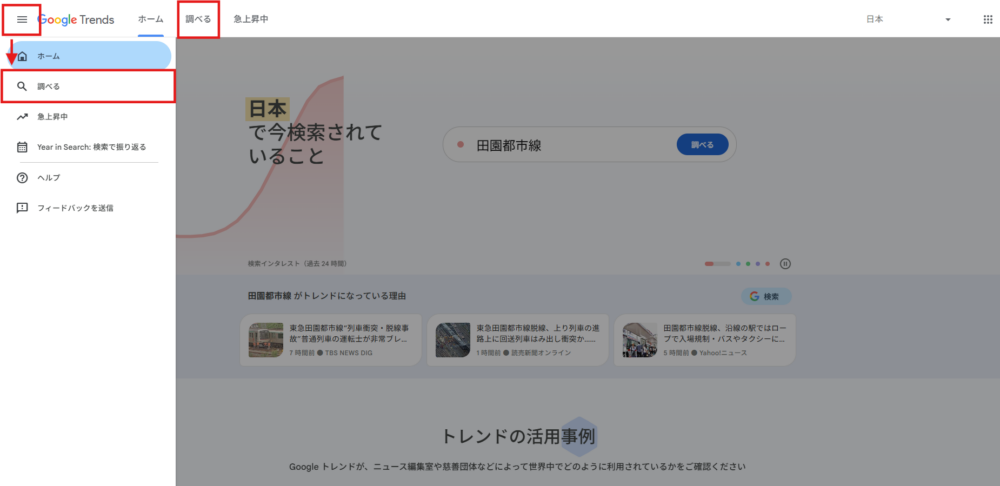Click the trending arrow icon for 急上昇中
Viewport: 1000px width, 486px height.
[22, 117]
